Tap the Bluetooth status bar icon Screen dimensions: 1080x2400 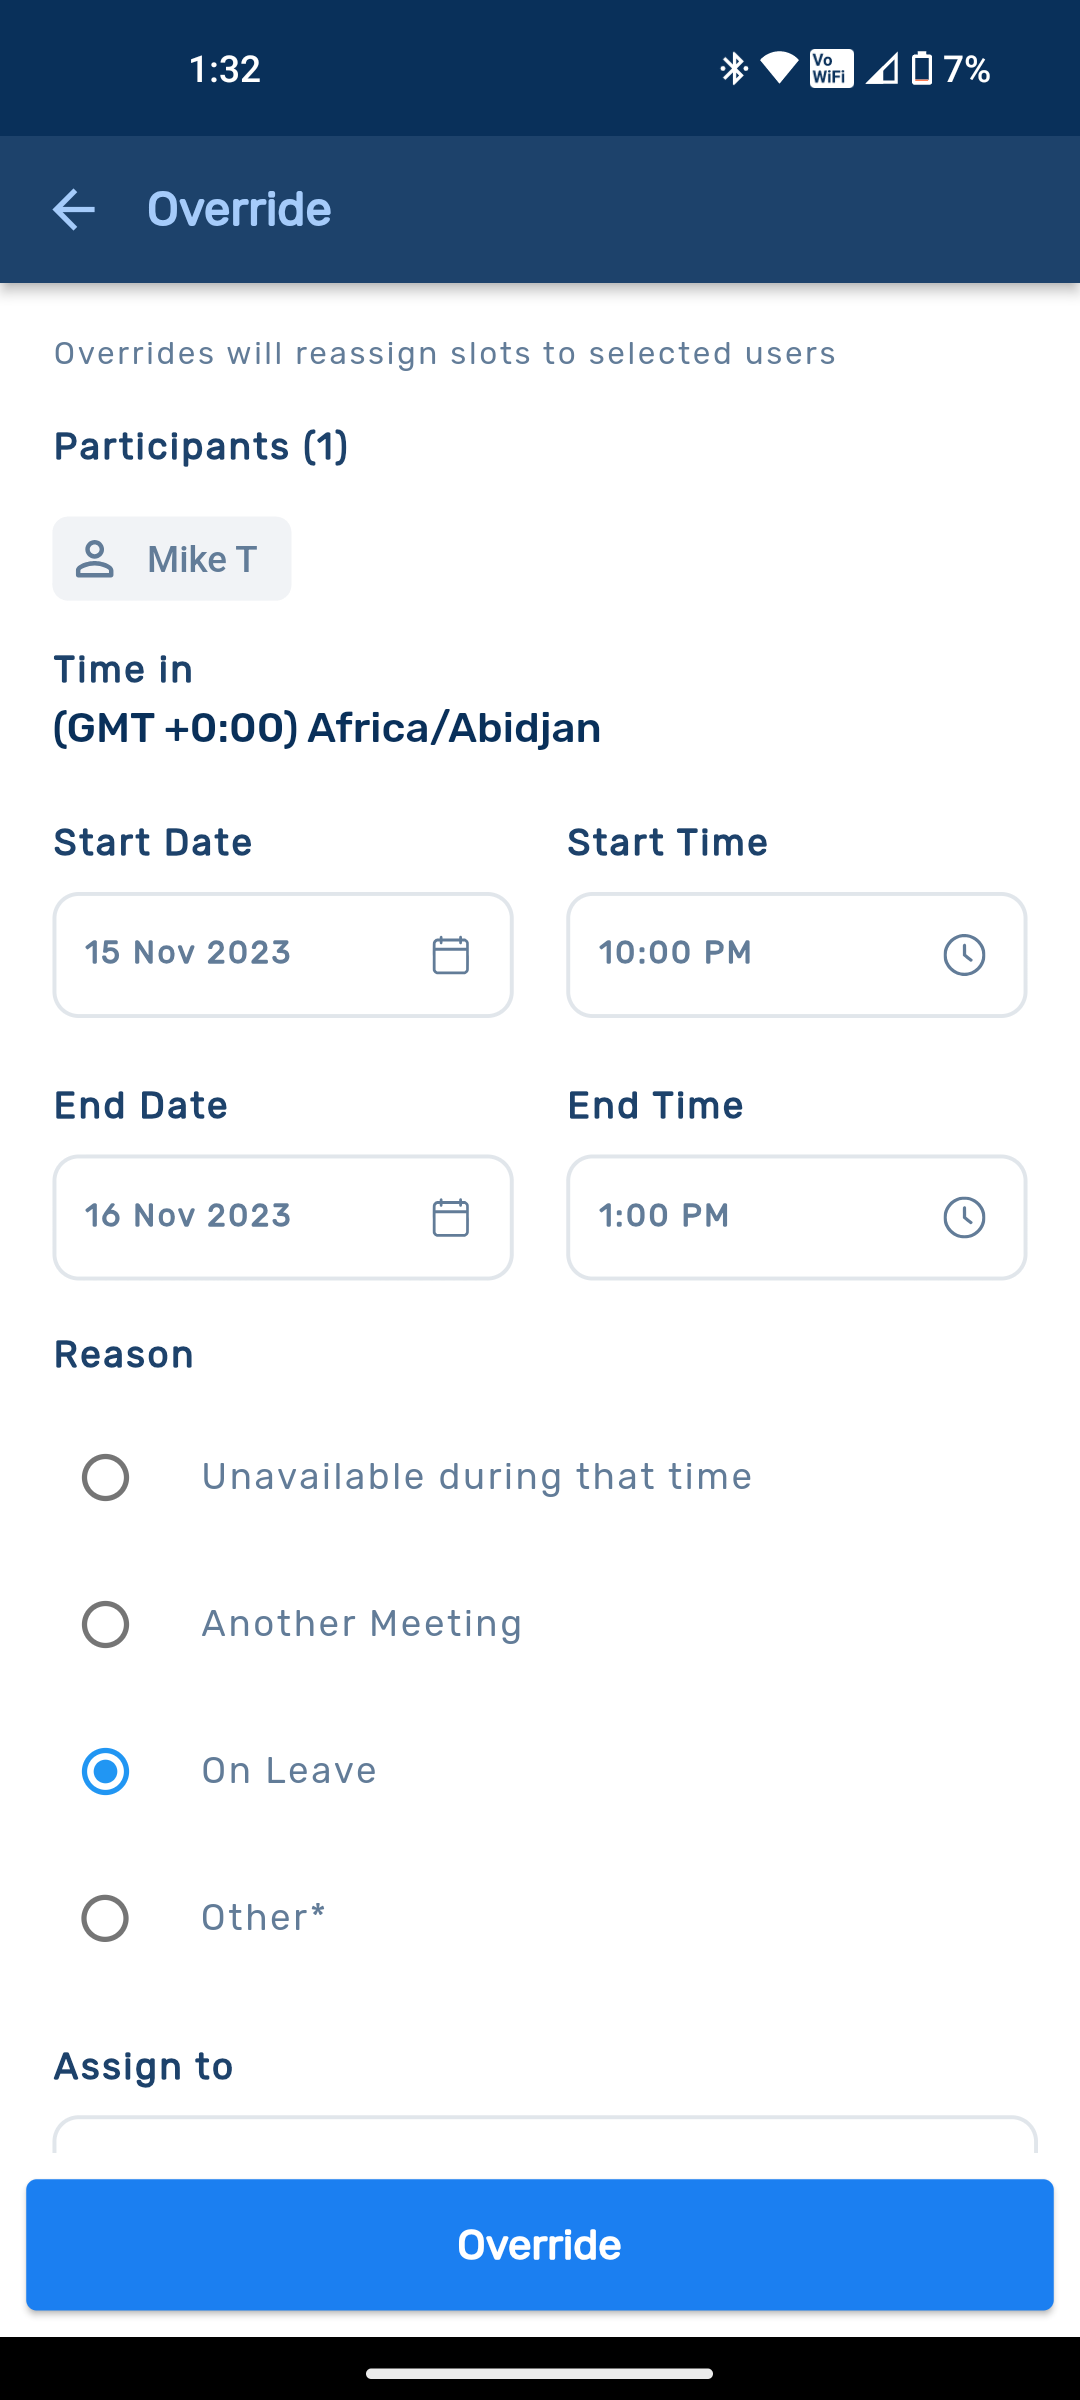(734, 68)
